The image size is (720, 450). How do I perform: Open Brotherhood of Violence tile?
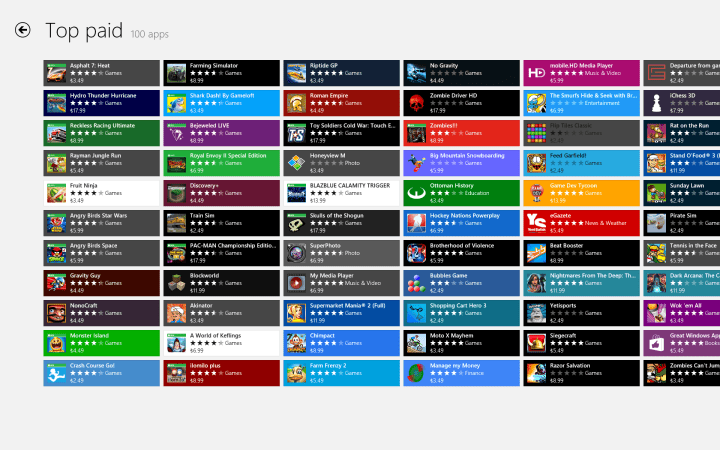click(461, 253)
